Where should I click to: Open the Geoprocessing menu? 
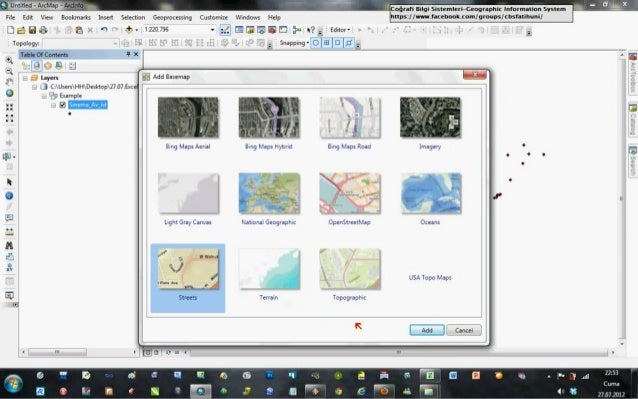[172, 17]
